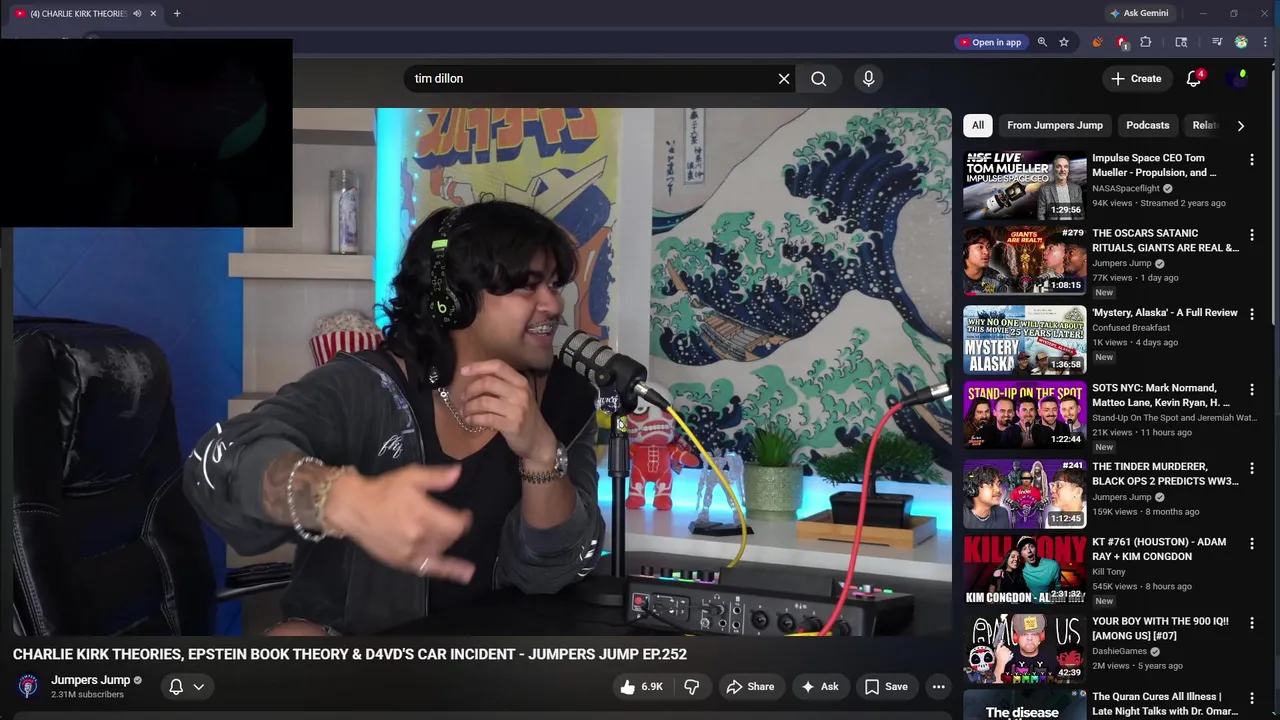The width and height of the screenshot is (1280, 720).
Task: Open options for SOTS NYC video
Action: pos(1251,389)
